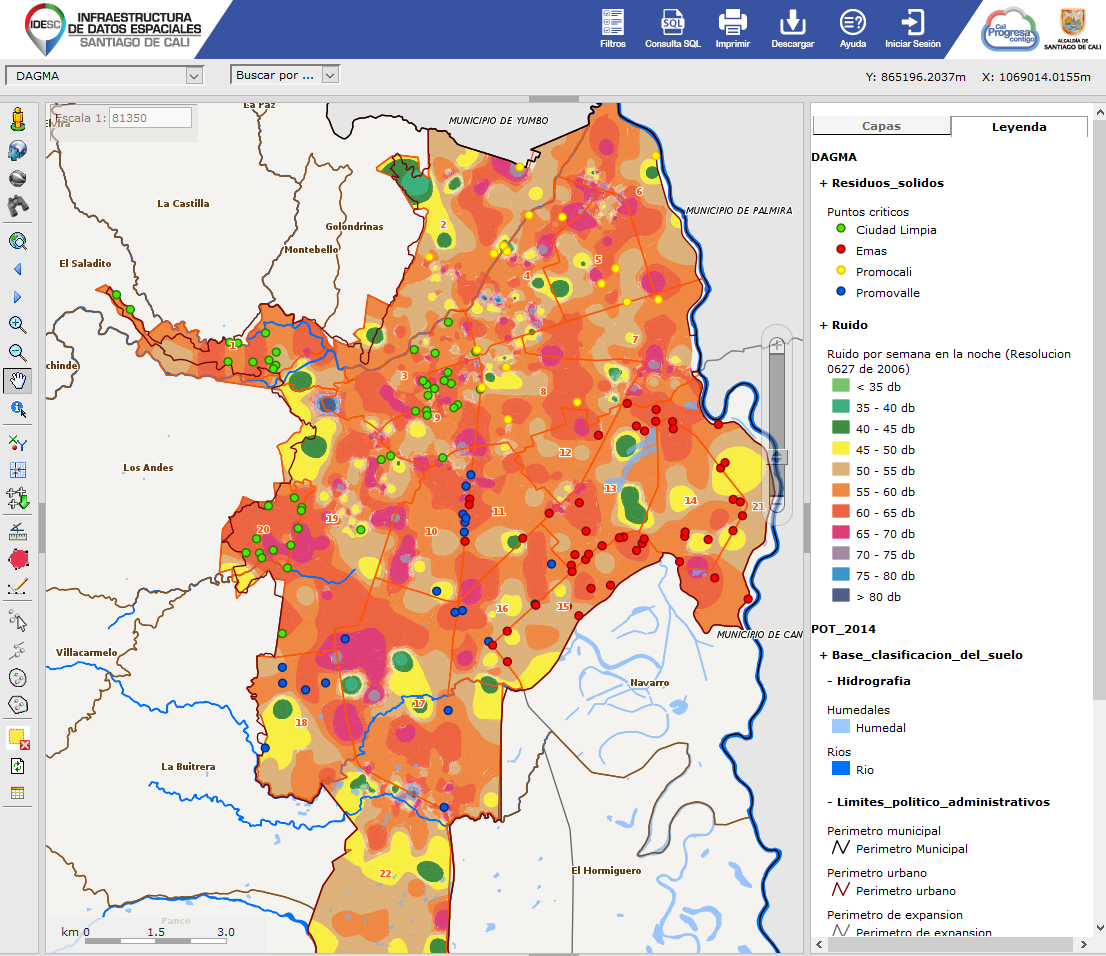Screen dimensions: 1106x956
Task: Select the Street View pegman tool
Action: (17, 121)
